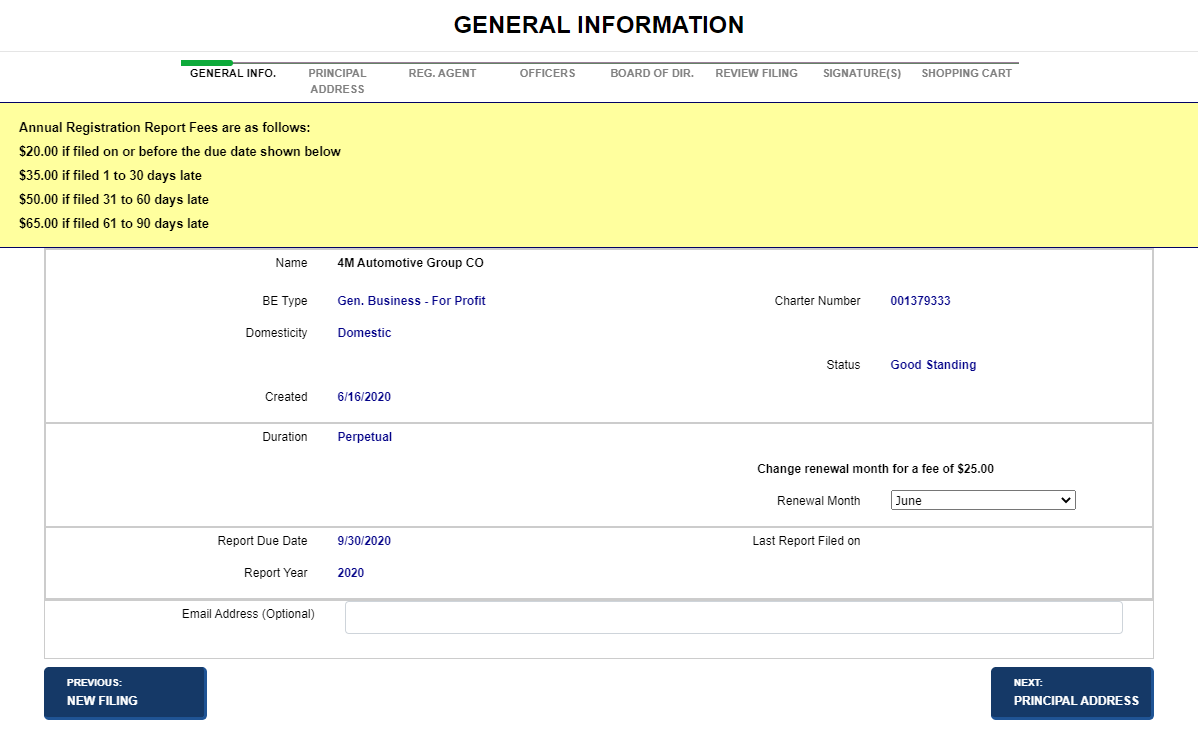Click the Good Standing status link
The width and height of the screenshot is (1198, 731).
pyautogui.click(x=933, y=364)
